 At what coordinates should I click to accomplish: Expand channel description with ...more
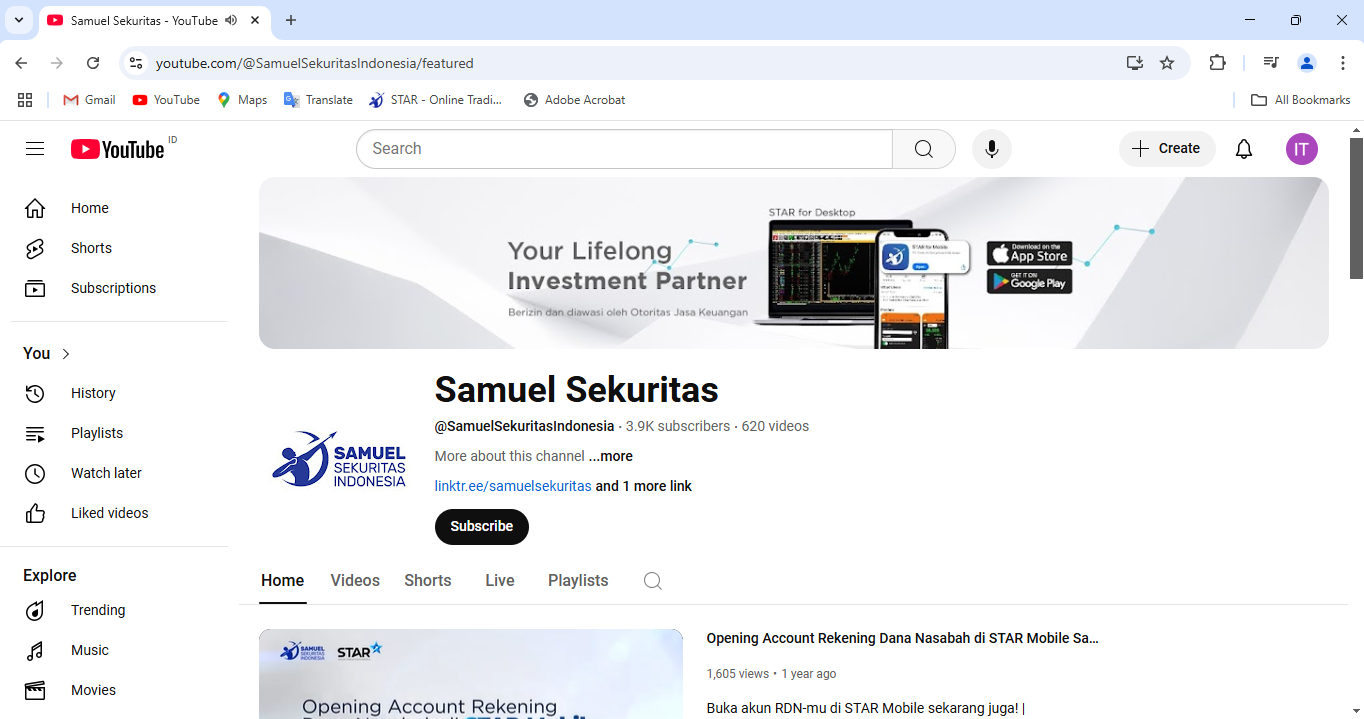point(610,456)
